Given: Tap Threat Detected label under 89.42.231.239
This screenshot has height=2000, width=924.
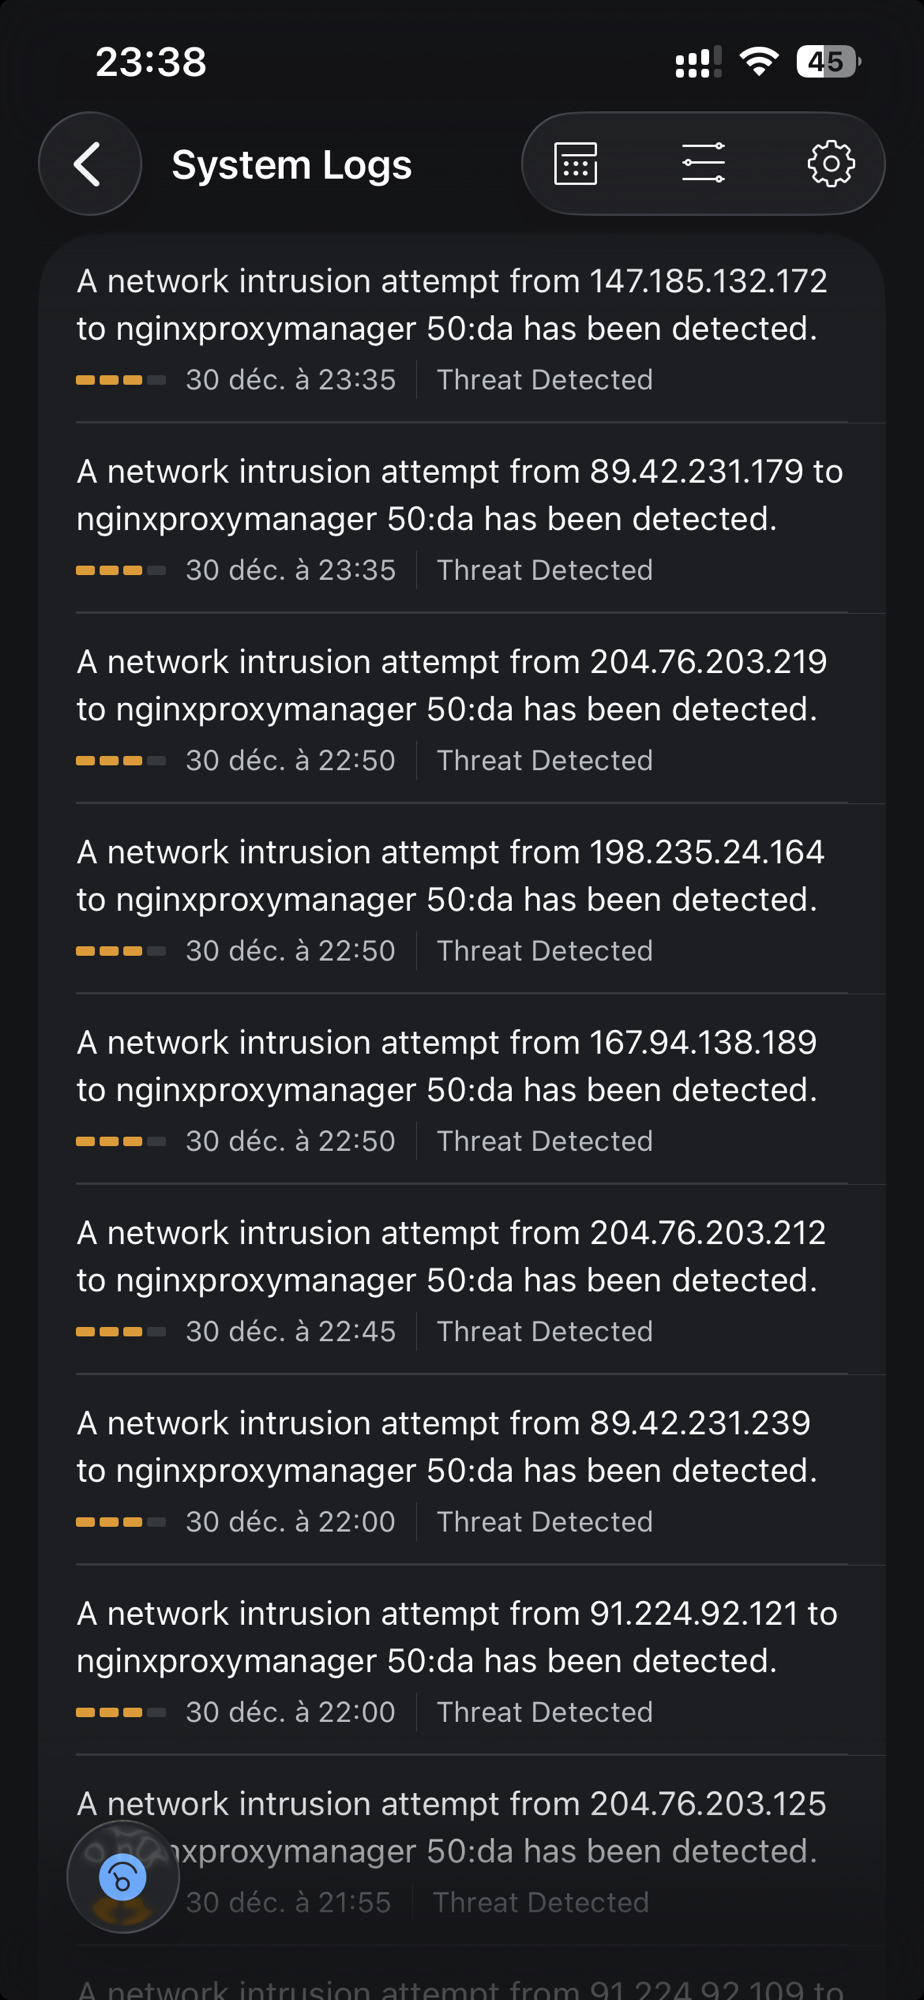Looking at the screenshot, I should pyautogui.click(x=544, y=1522).
